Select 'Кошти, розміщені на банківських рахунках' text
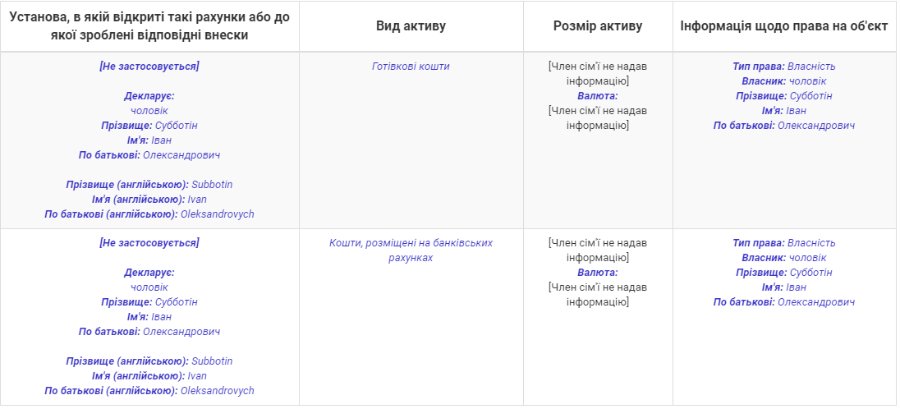 tap(410, 250)
